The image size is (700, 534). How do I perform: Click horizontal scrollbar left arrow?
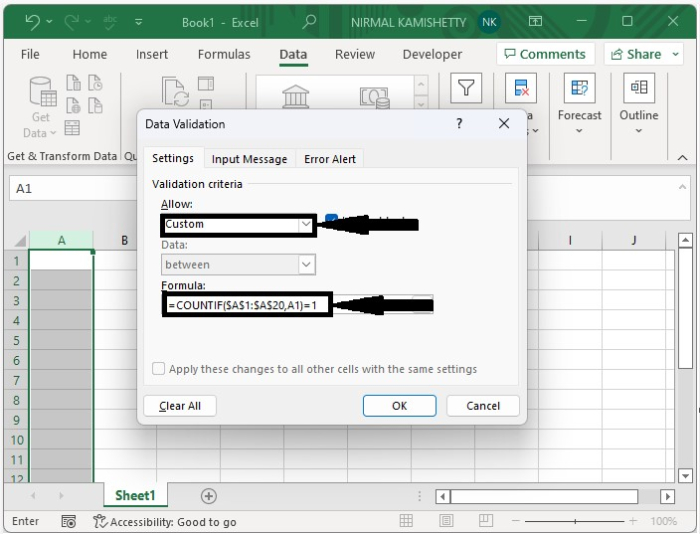click(x=443, y=496)
